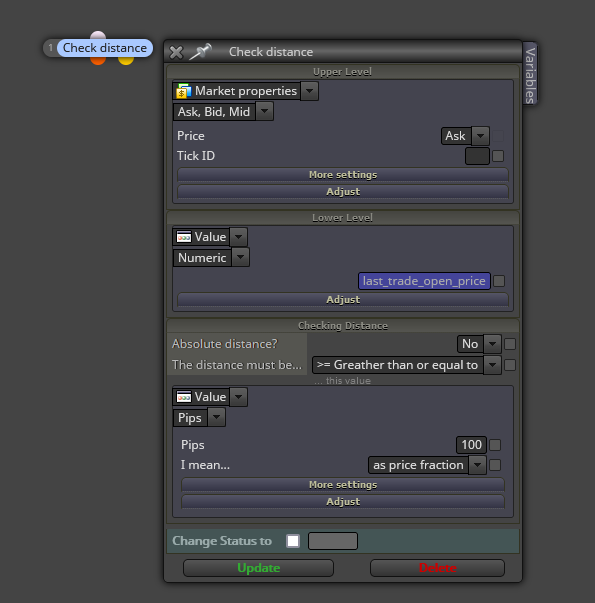Click the Tick ID input field

477,156
